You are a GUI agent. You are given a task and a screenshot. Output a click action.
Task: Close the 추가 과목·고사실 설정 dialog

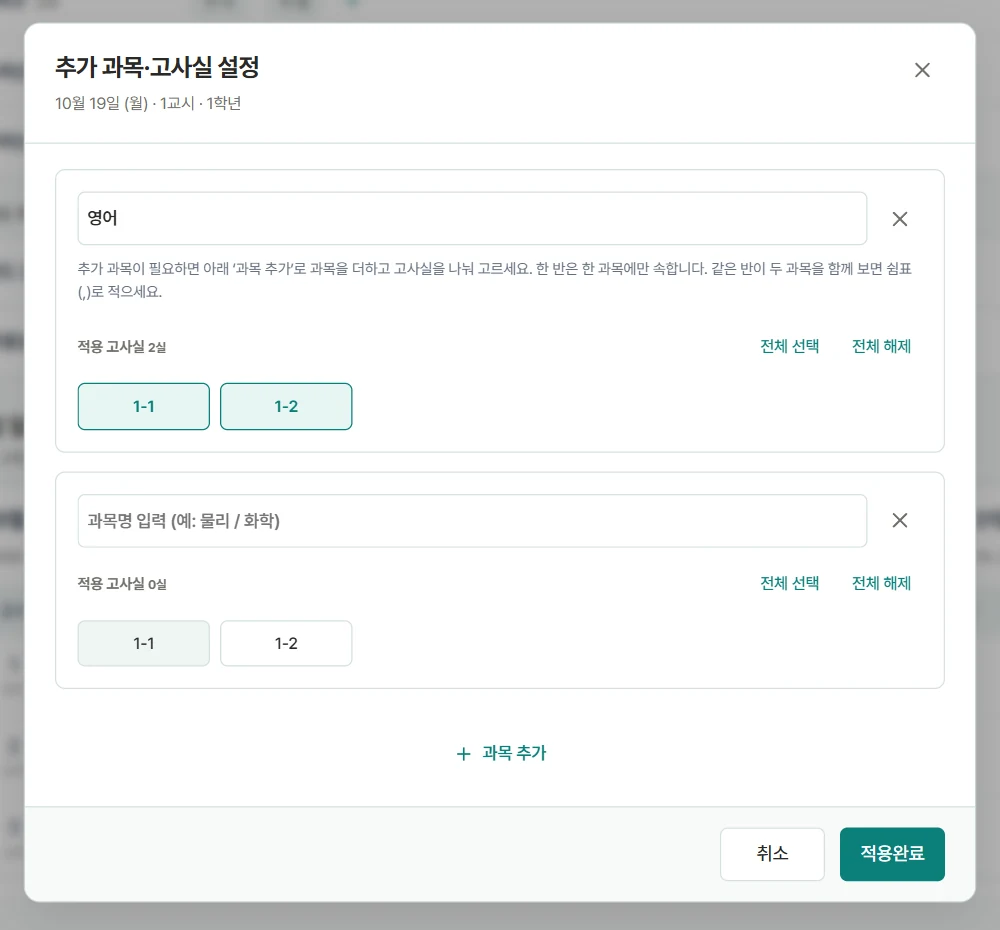922,70
